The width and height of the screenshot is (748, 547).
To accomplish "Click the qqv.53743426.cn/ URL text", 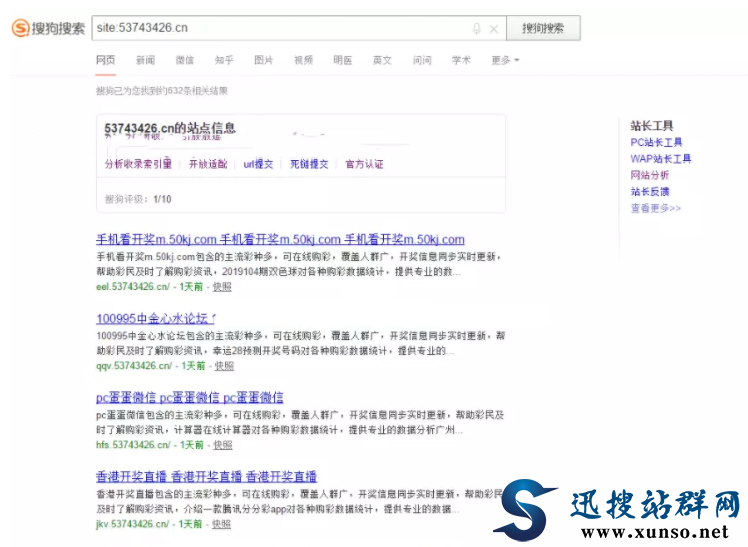I will 134,366.
